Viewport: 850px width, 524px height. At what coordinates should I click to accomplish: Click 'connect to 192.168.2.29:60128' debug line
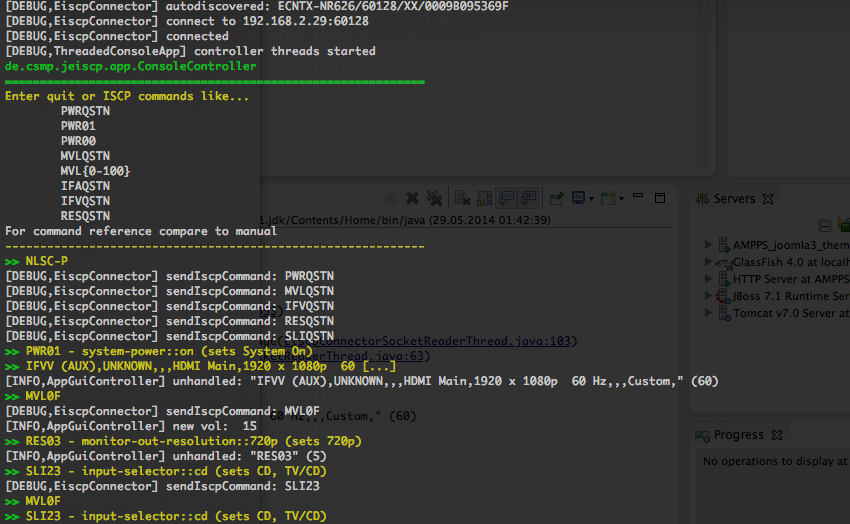187,21
